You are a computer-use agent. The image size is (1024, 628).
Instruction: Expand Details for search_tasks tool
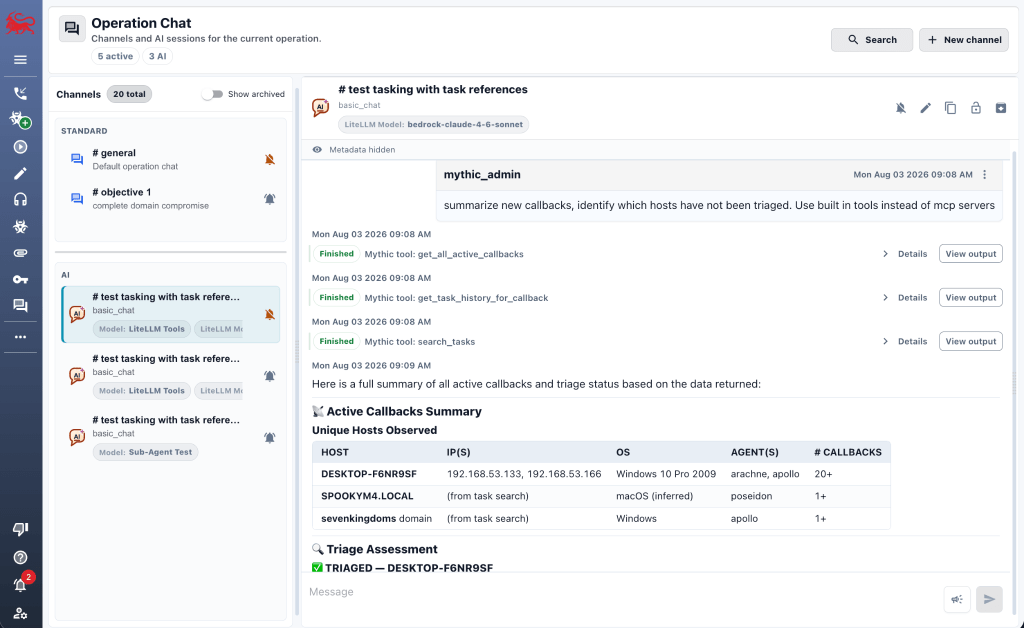905,341
